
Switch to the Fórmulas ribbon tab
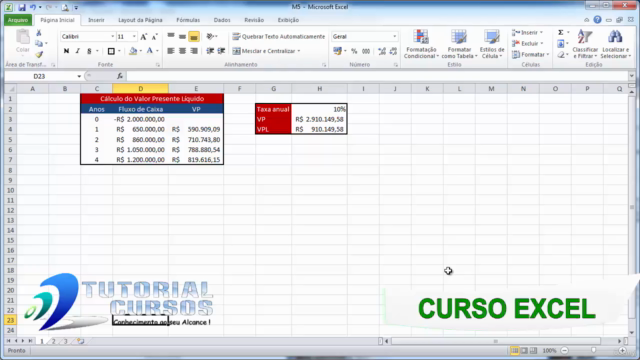click(x=188, y=20)
